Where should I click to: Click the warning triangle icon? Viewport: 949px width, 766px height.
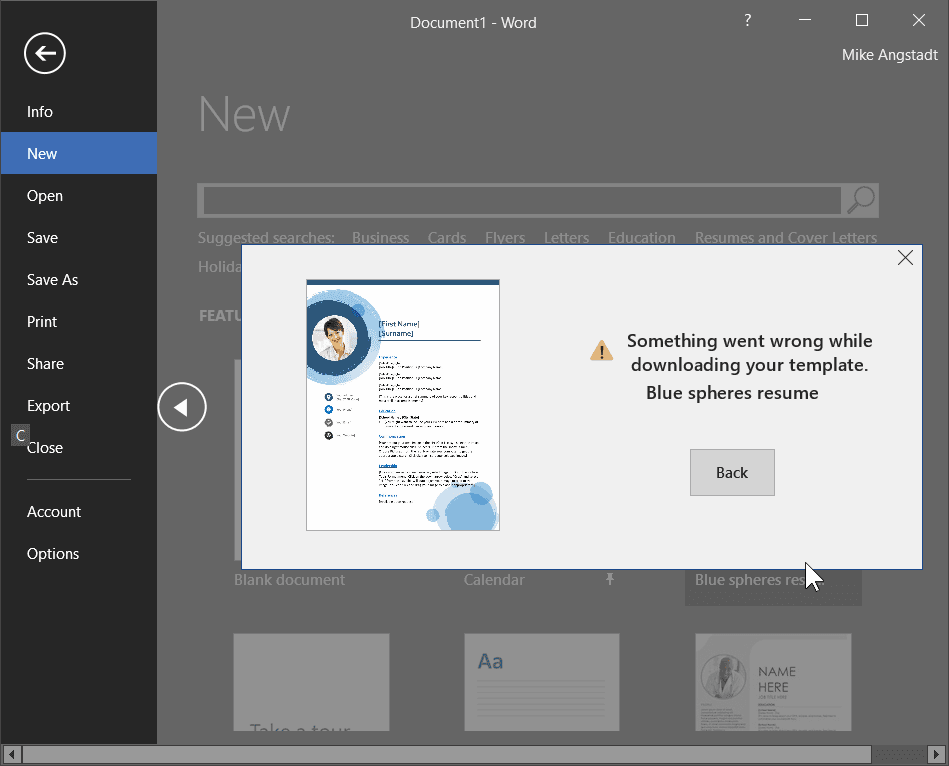(x=601, y=350)
